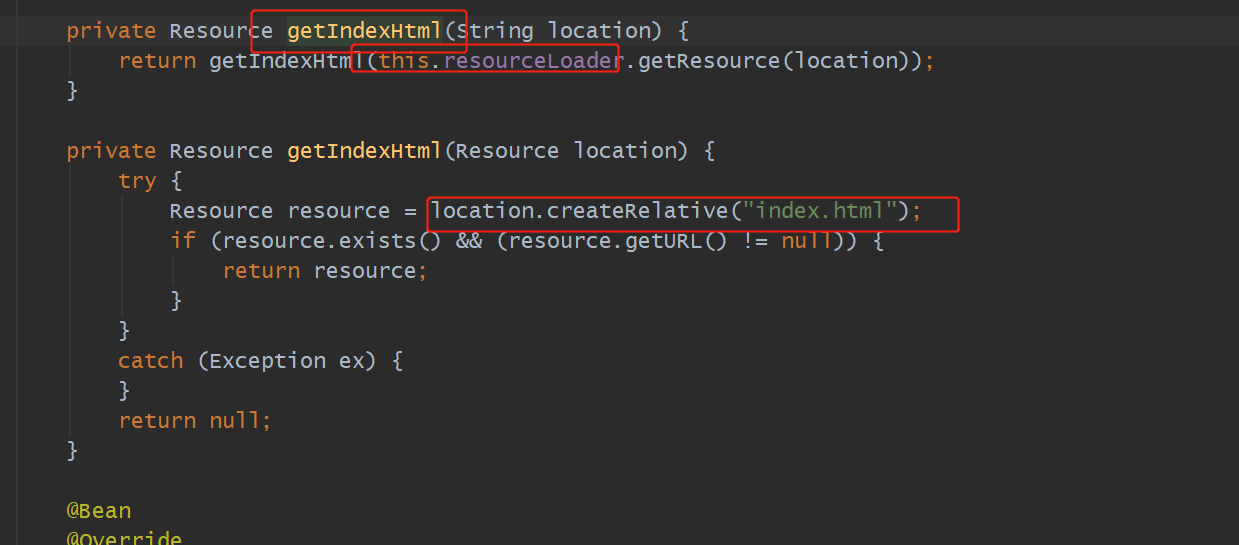This screenshot has height=545, width=1239.
Task: Click the Resource parameter type in the second signature
Action: (508, 151)
